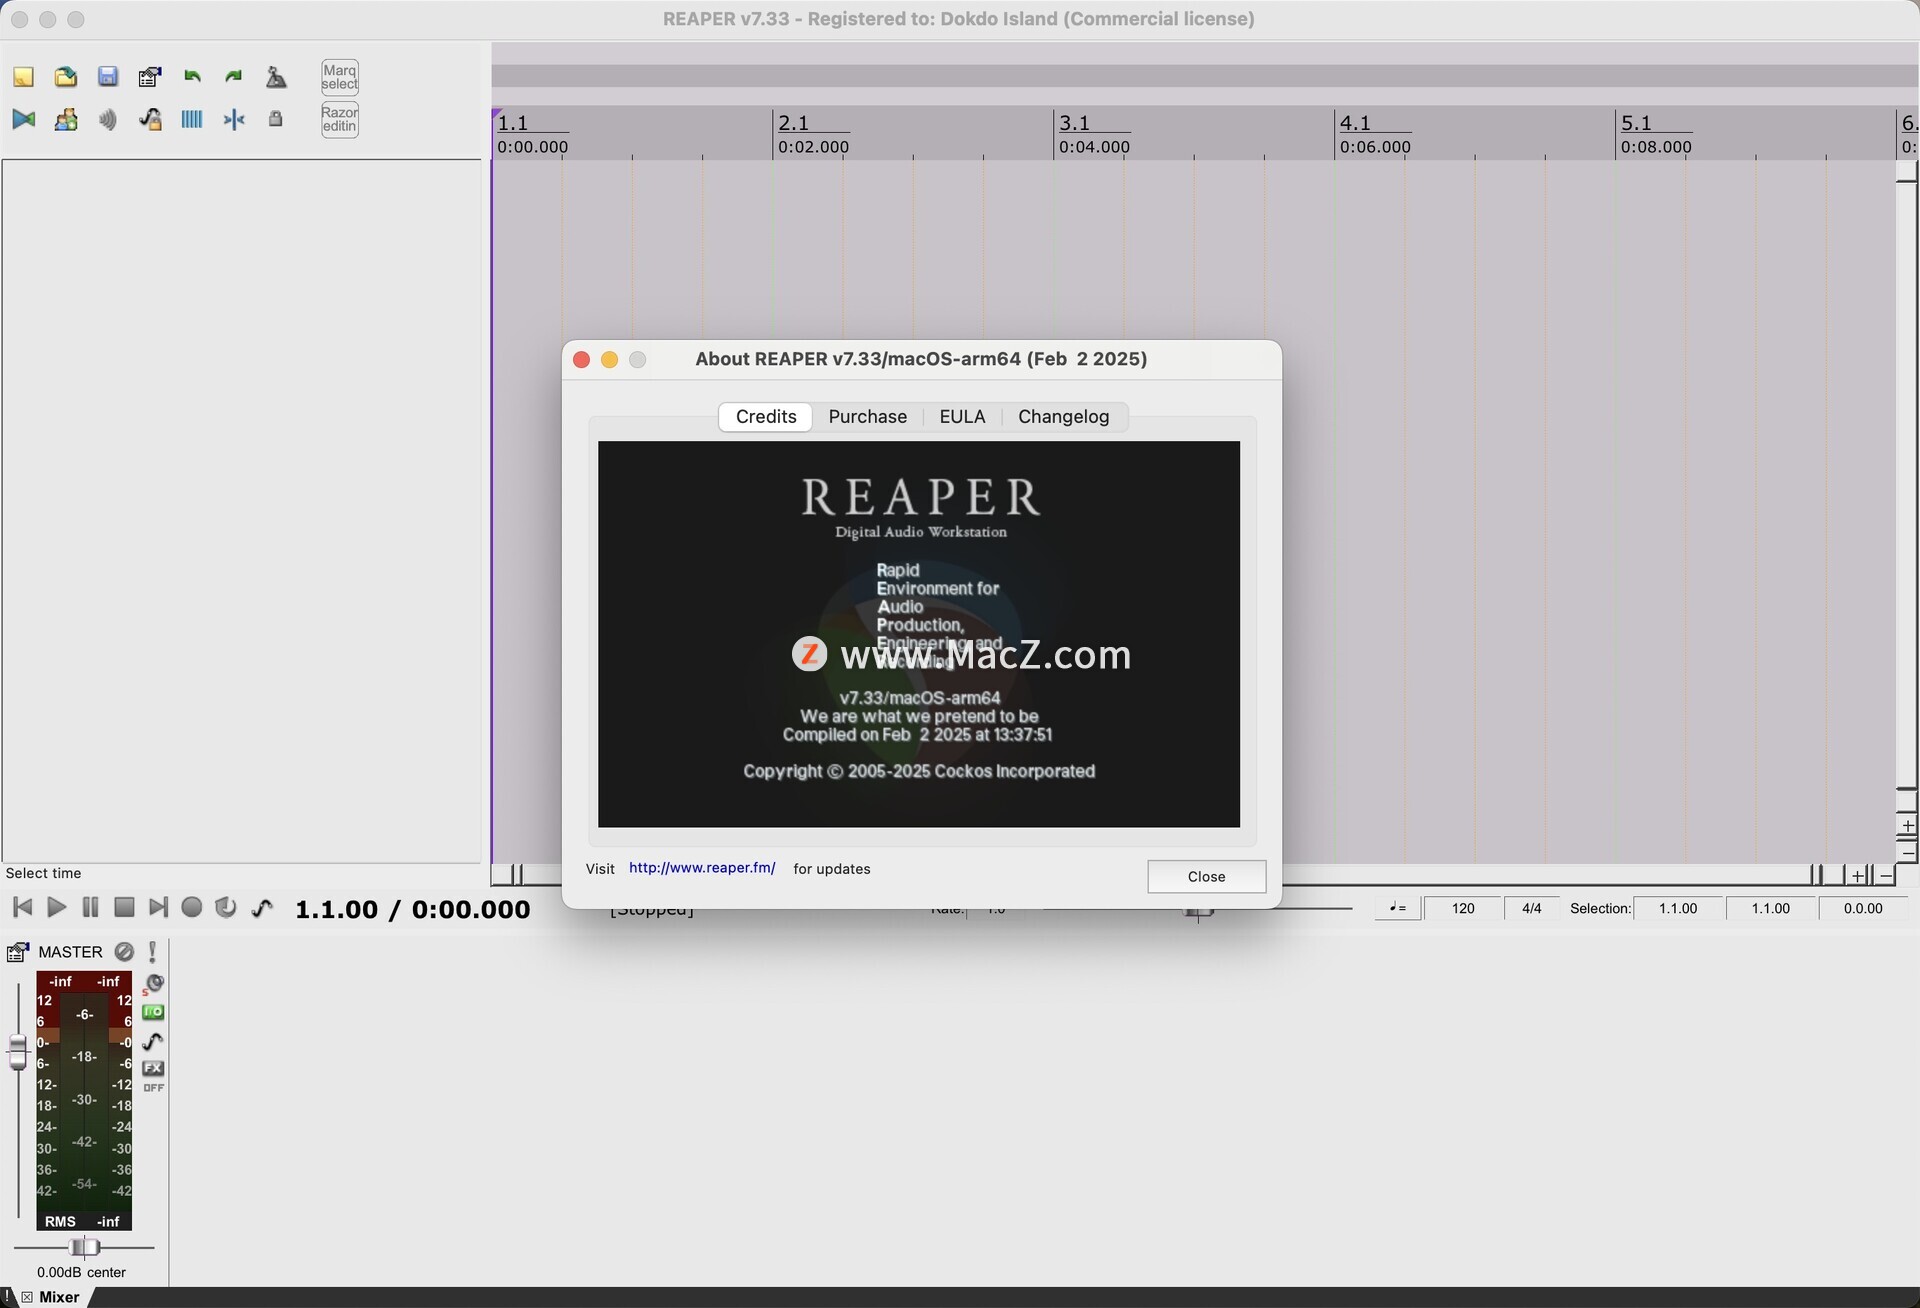Screen dimensions: 1920x1308
Task: Click the Pause transport button
Action: [x=90, y=908]
